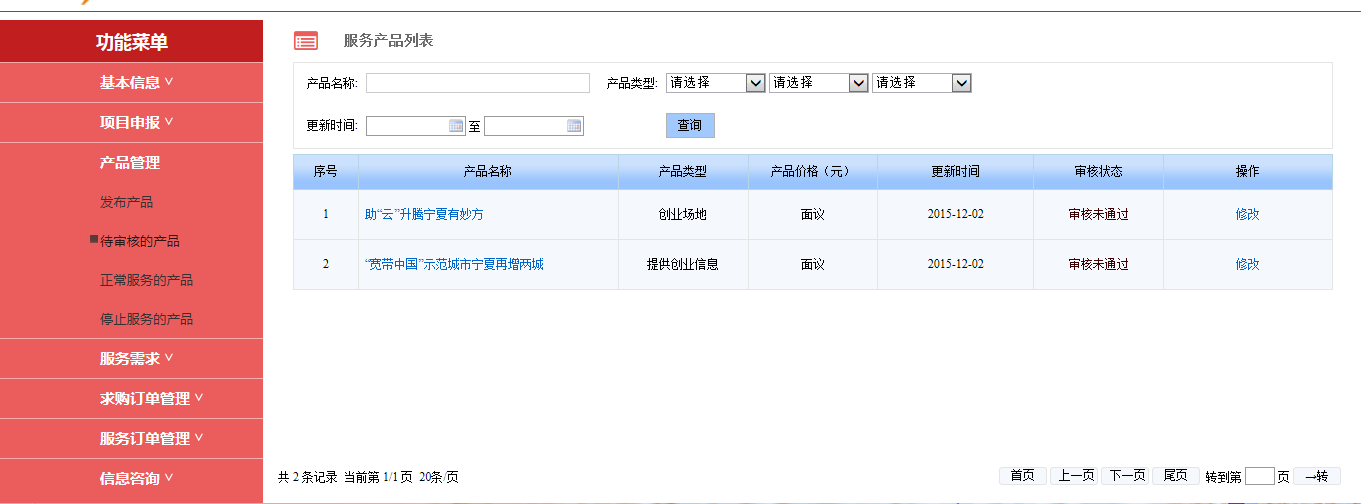Jump to 尾页 last page
1361x504 pixels.
[1175, 476]
